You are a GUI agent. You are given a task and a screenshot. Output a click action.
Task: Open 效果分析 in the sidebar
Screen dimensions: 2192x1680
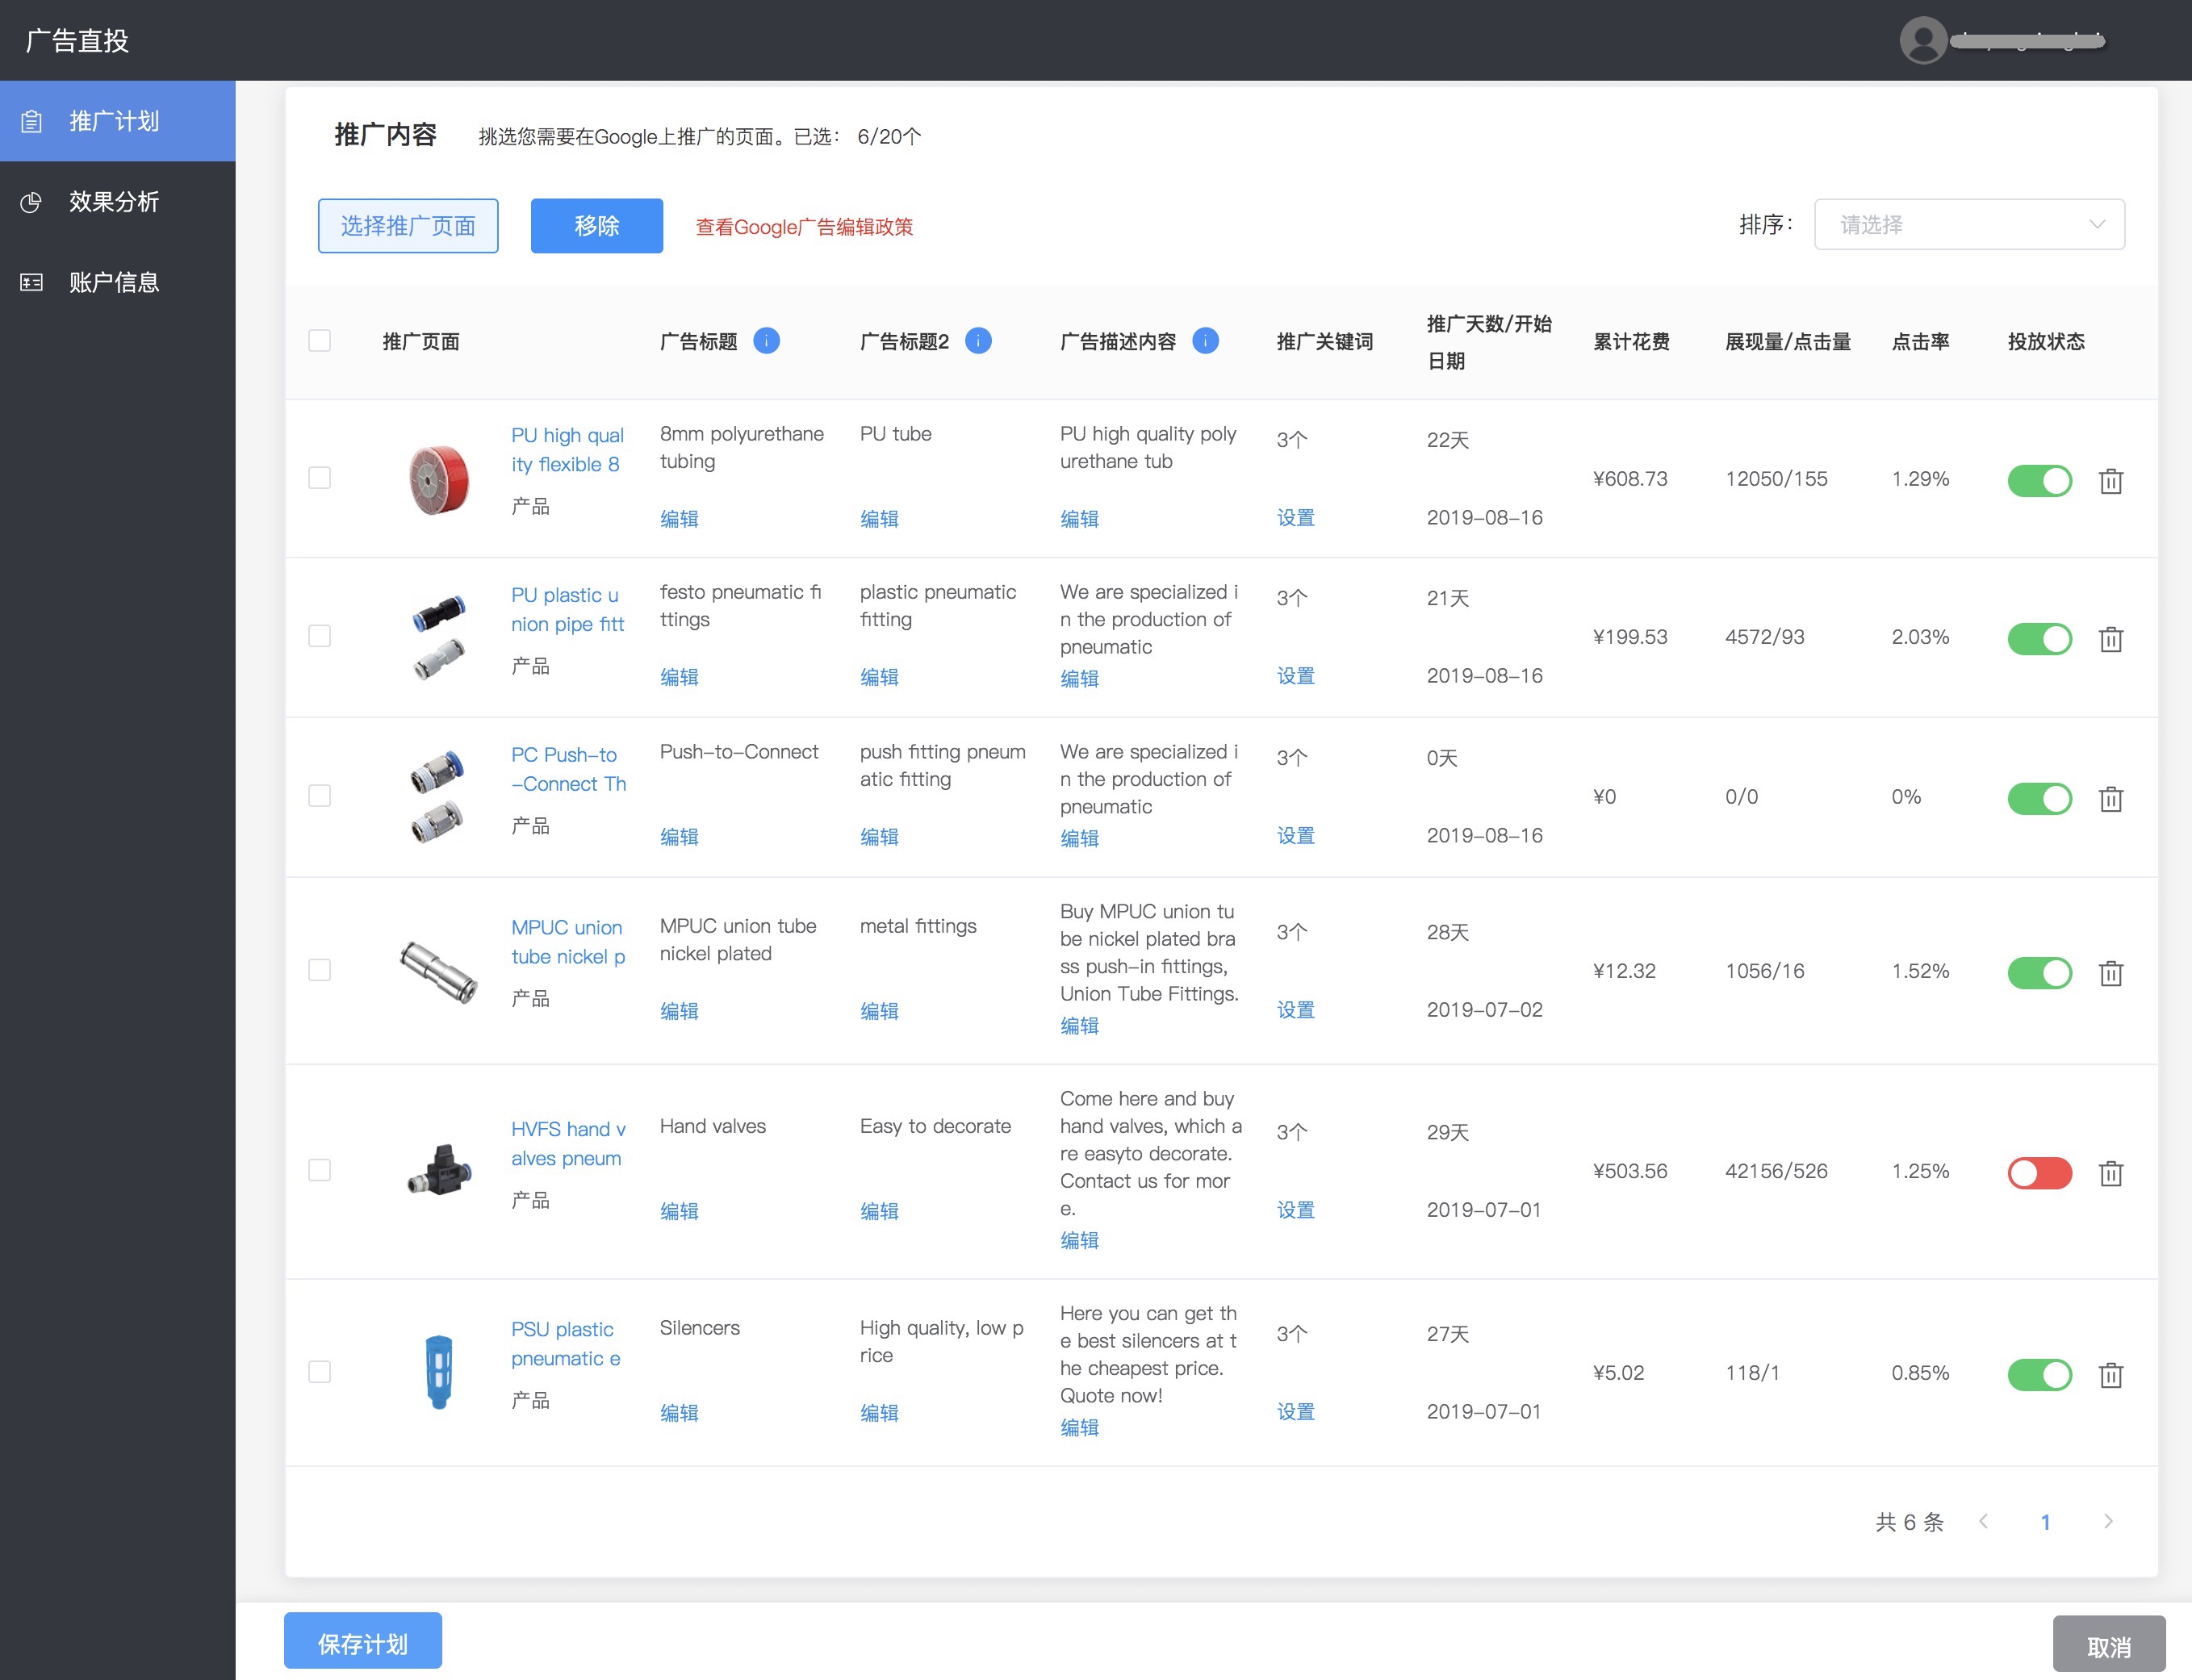click(114, 202)
